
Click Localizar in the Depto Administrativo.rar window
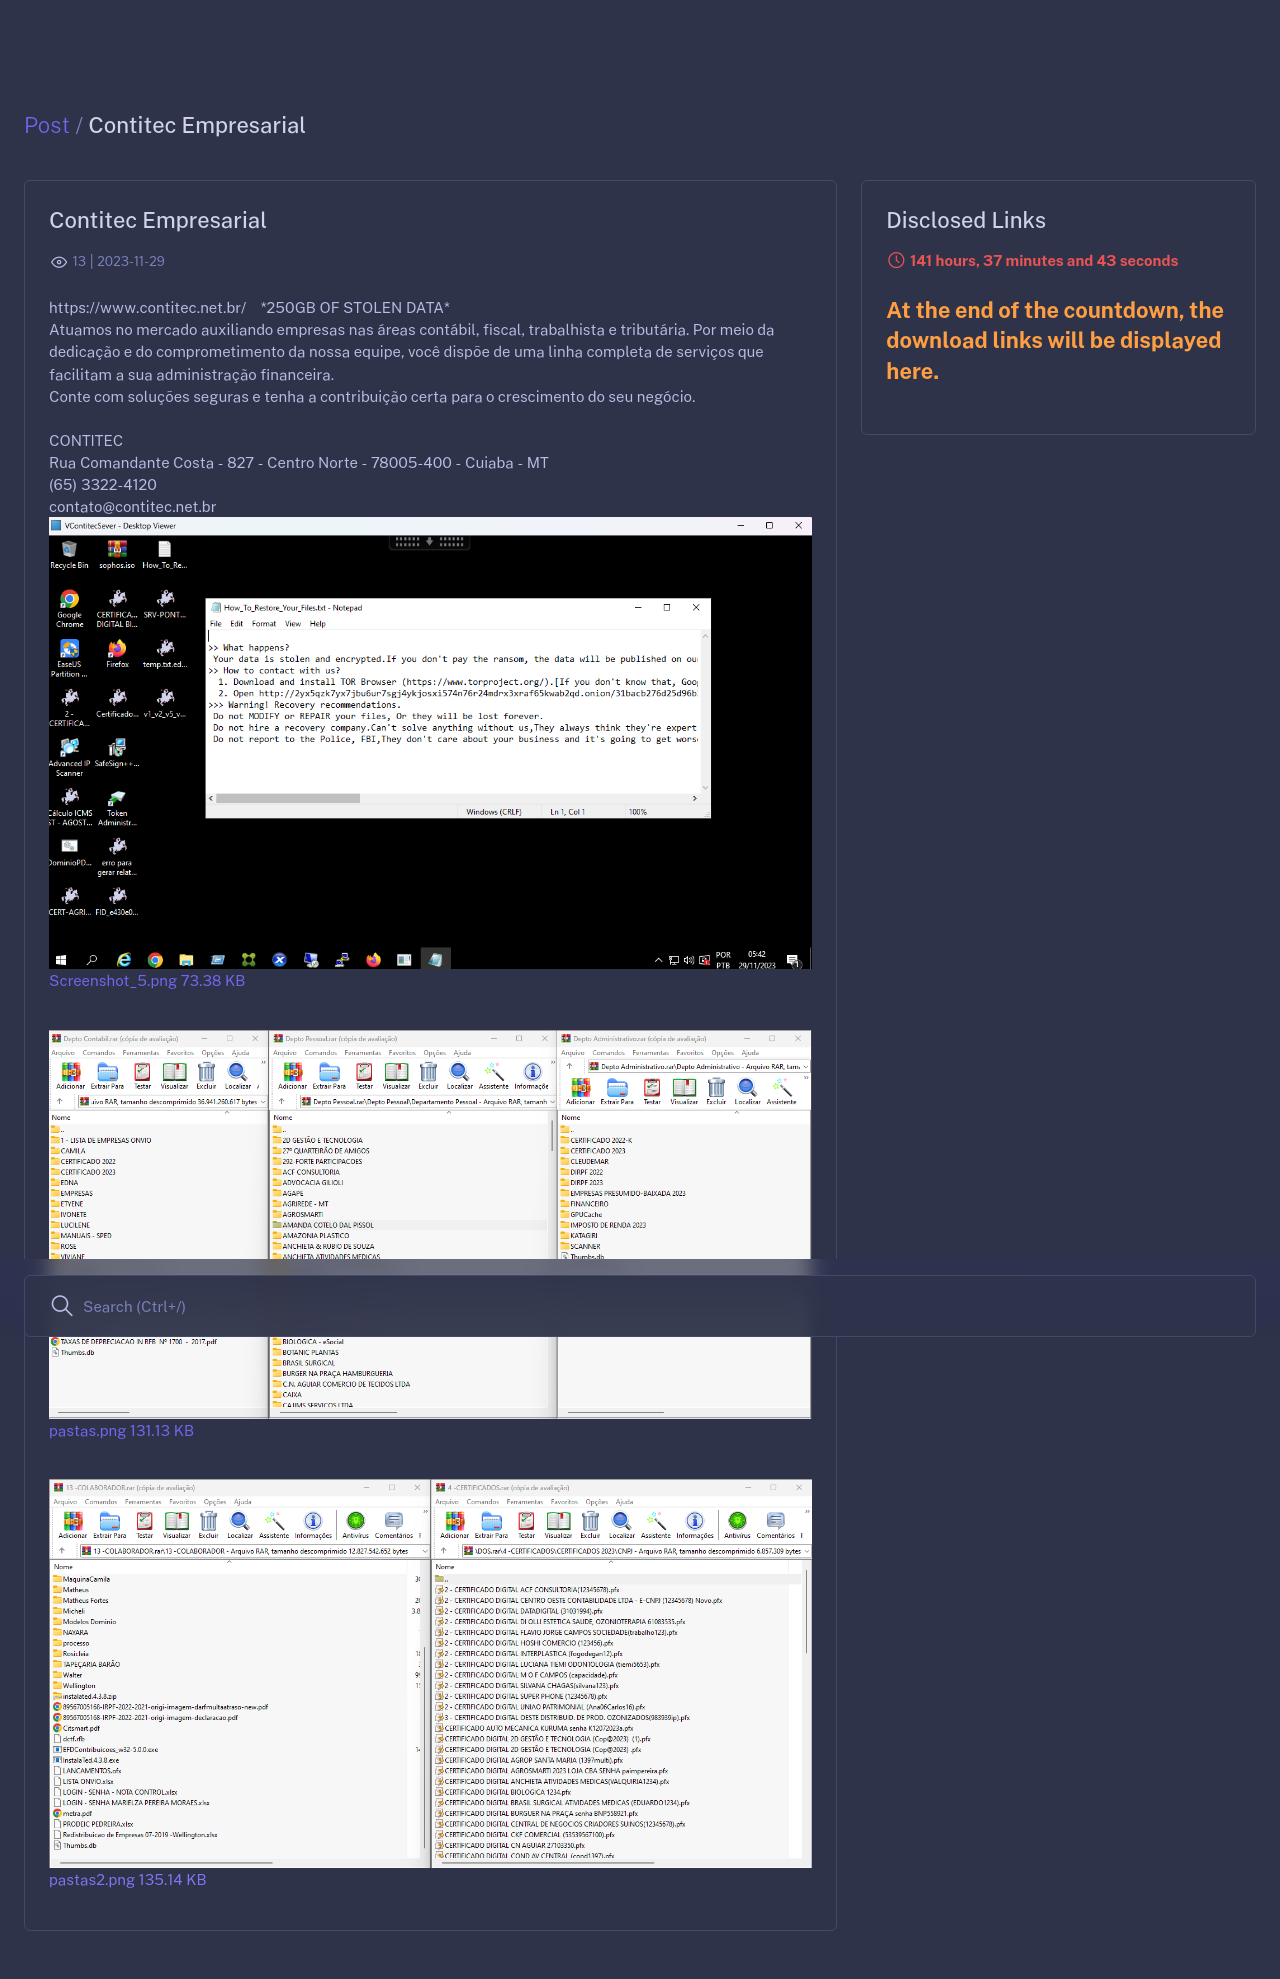pos(747,1091)
